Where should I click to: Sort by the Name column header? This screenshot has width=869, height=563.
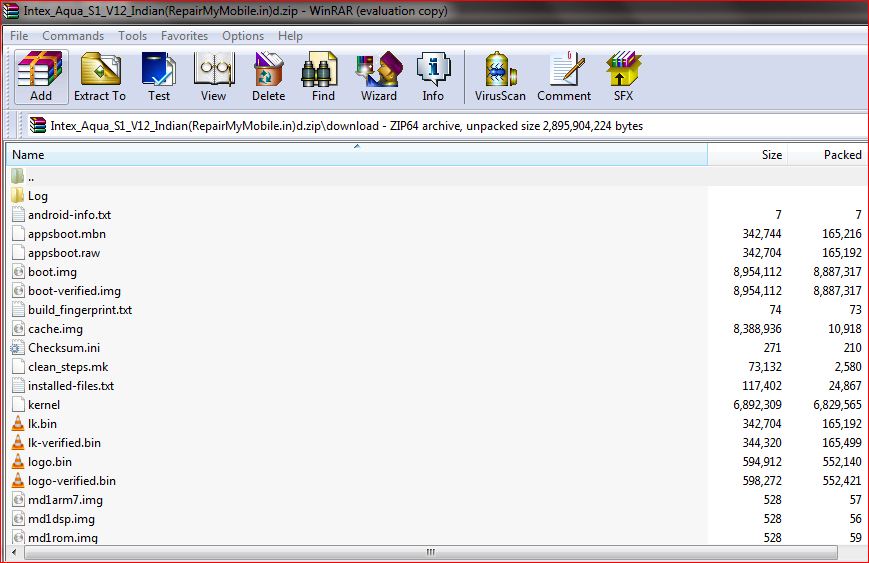[x=356, y=155]
